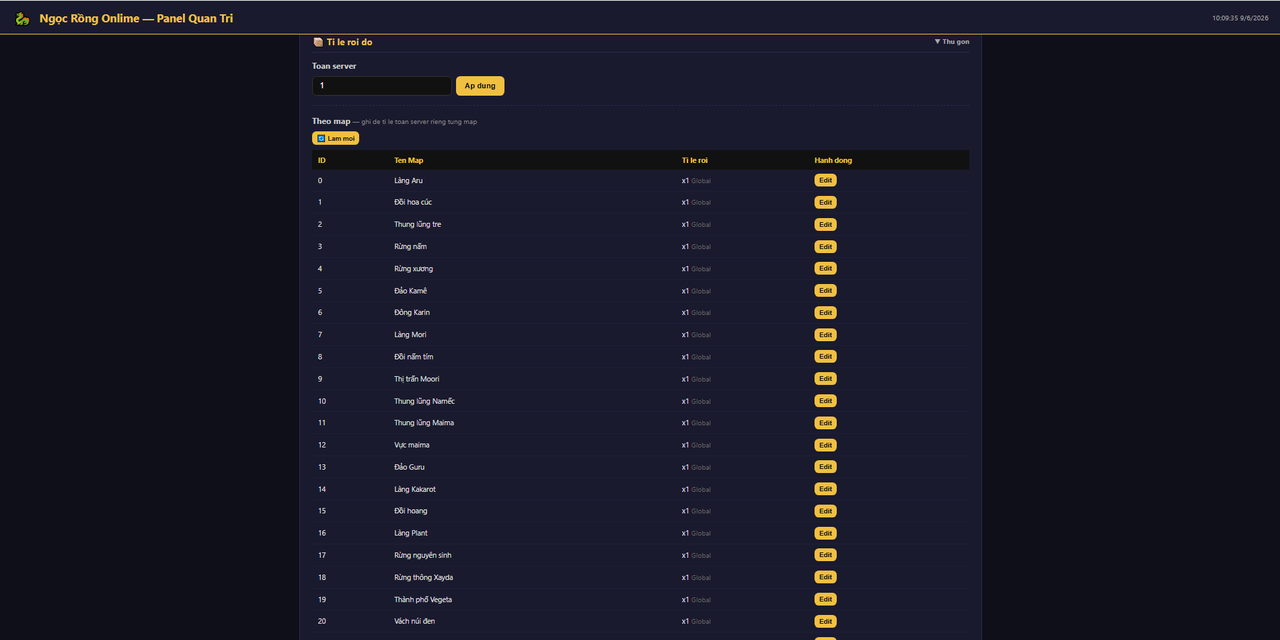Screen dimensions: 1280x640
Task: Select the Đảo Kamê map name
Action: pos(410,290)
